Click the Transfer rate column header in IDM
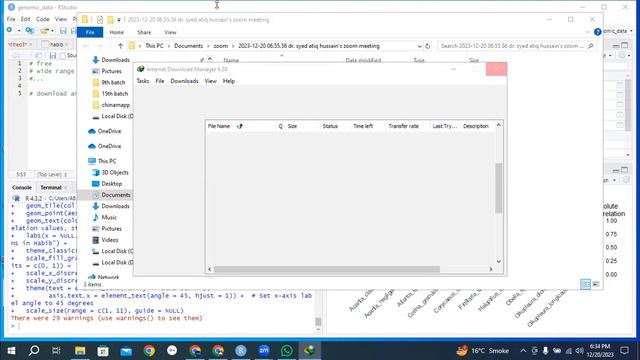 coord(404,126)
